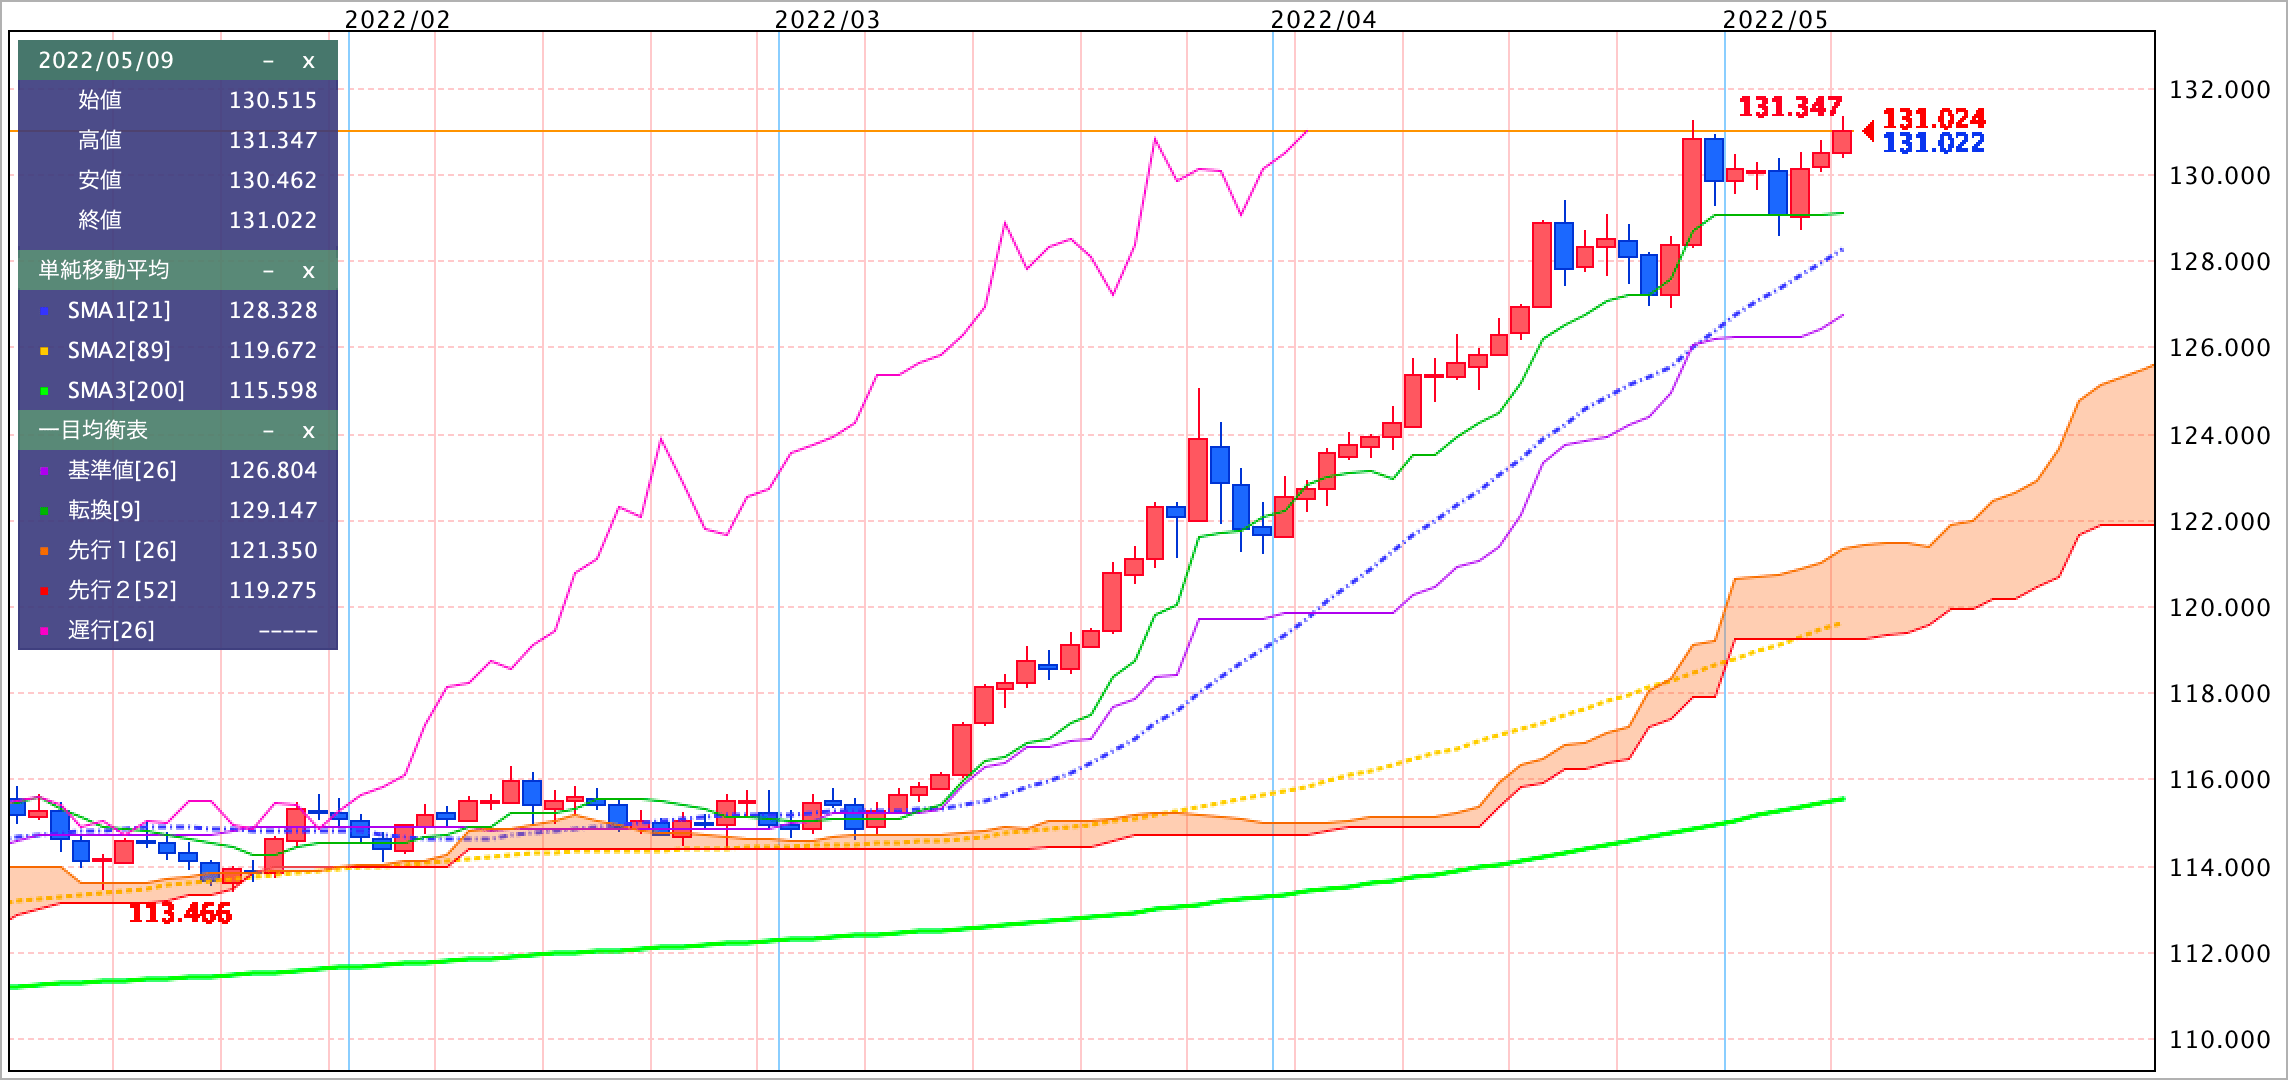This screenshot has height=1080, width=2288.
Task: Click the 120.000 price axis label
Action: 2220,608
